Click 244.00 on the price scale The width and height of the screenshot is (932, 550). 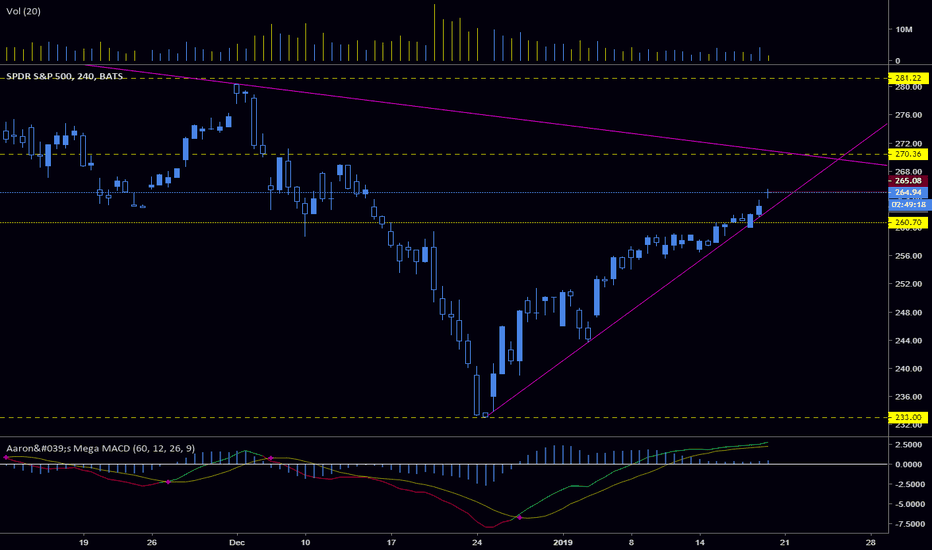click(x=908, y=340)
